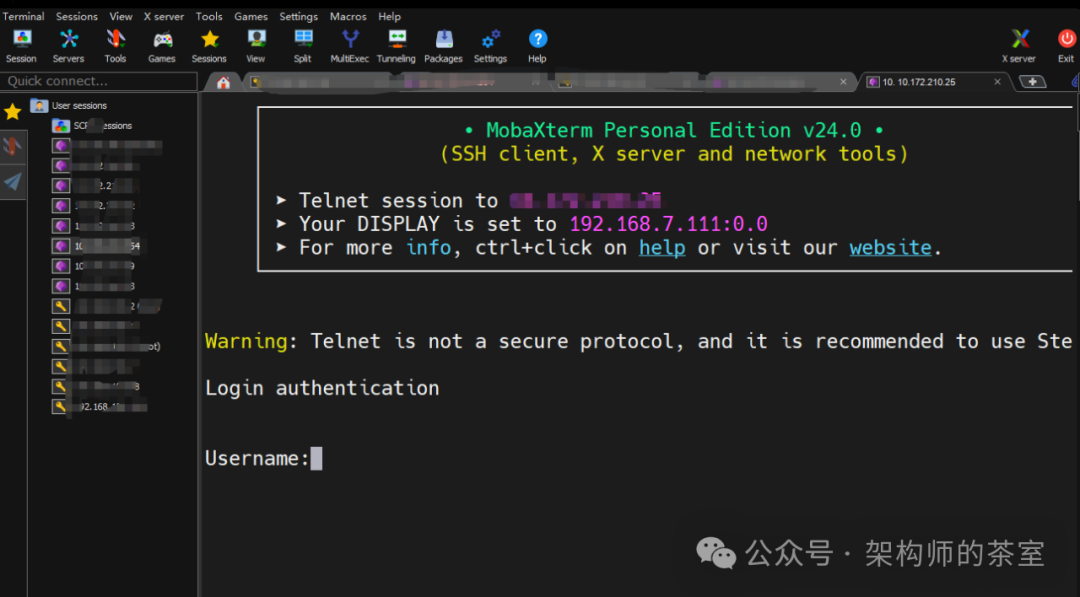The image size is (1080, 597).
Task: Click the Quick connect input field
Action: coord(98,81)
